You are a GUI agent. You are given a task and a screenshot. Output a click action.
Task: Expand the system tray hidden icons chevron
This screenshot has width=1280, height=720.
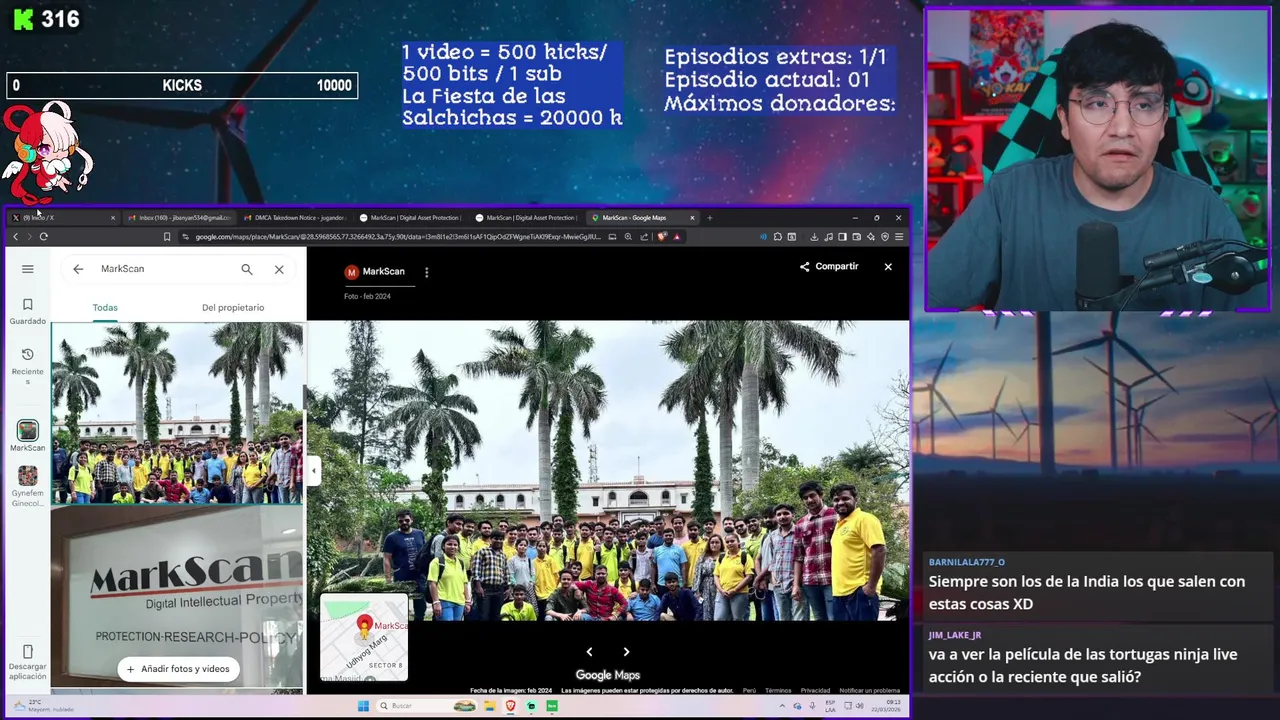coord(783,706)
